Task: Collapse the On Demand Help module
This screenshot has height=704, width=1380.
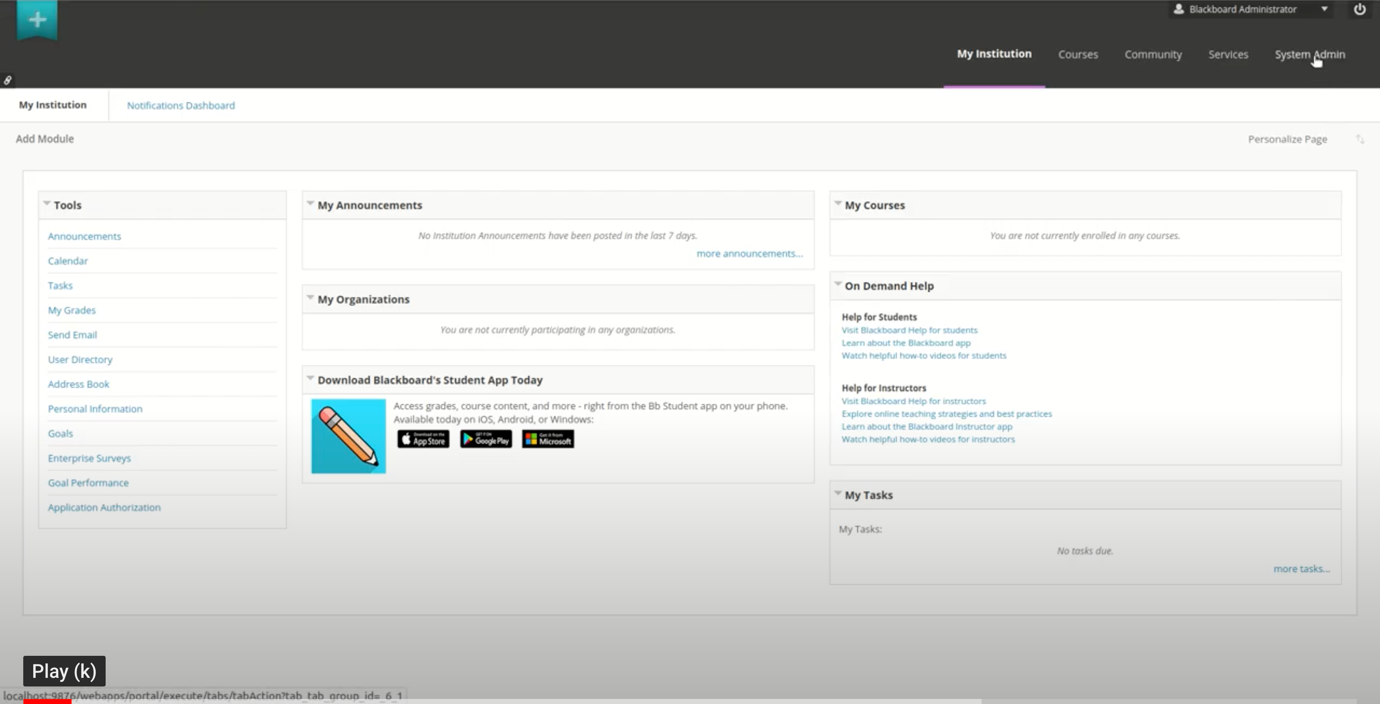Action: [x=837, y=285]
